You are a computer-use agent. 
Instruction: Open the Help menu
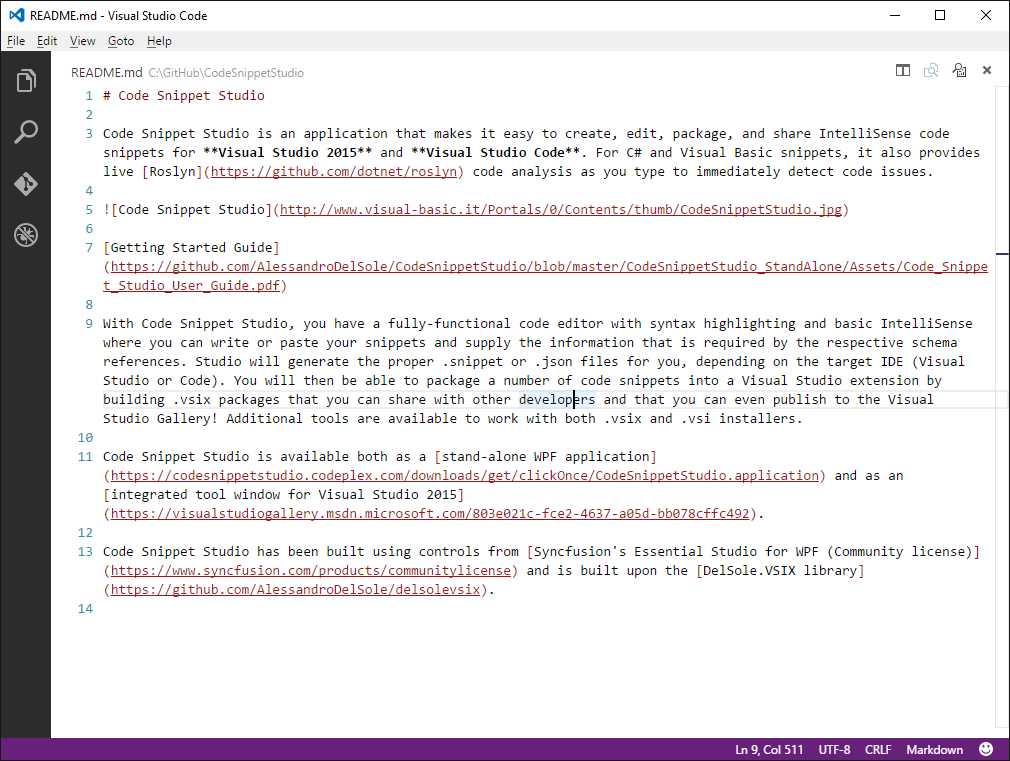tap(158, 41)
